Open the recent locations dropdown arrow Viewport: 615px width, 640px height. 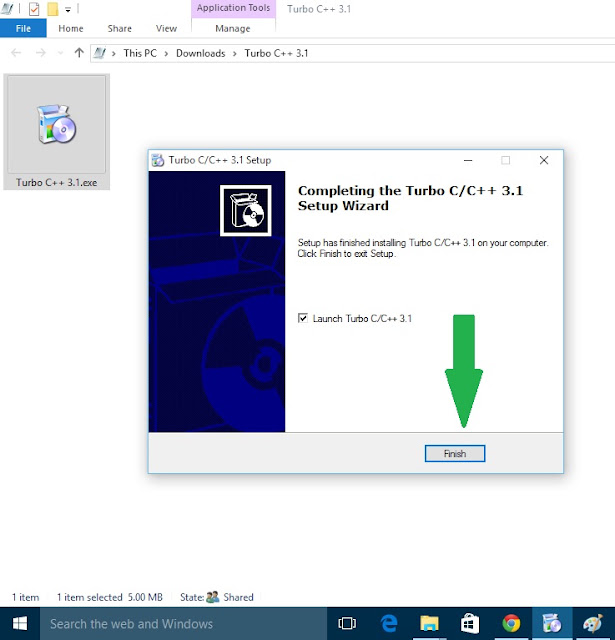[x=60, y=53]
